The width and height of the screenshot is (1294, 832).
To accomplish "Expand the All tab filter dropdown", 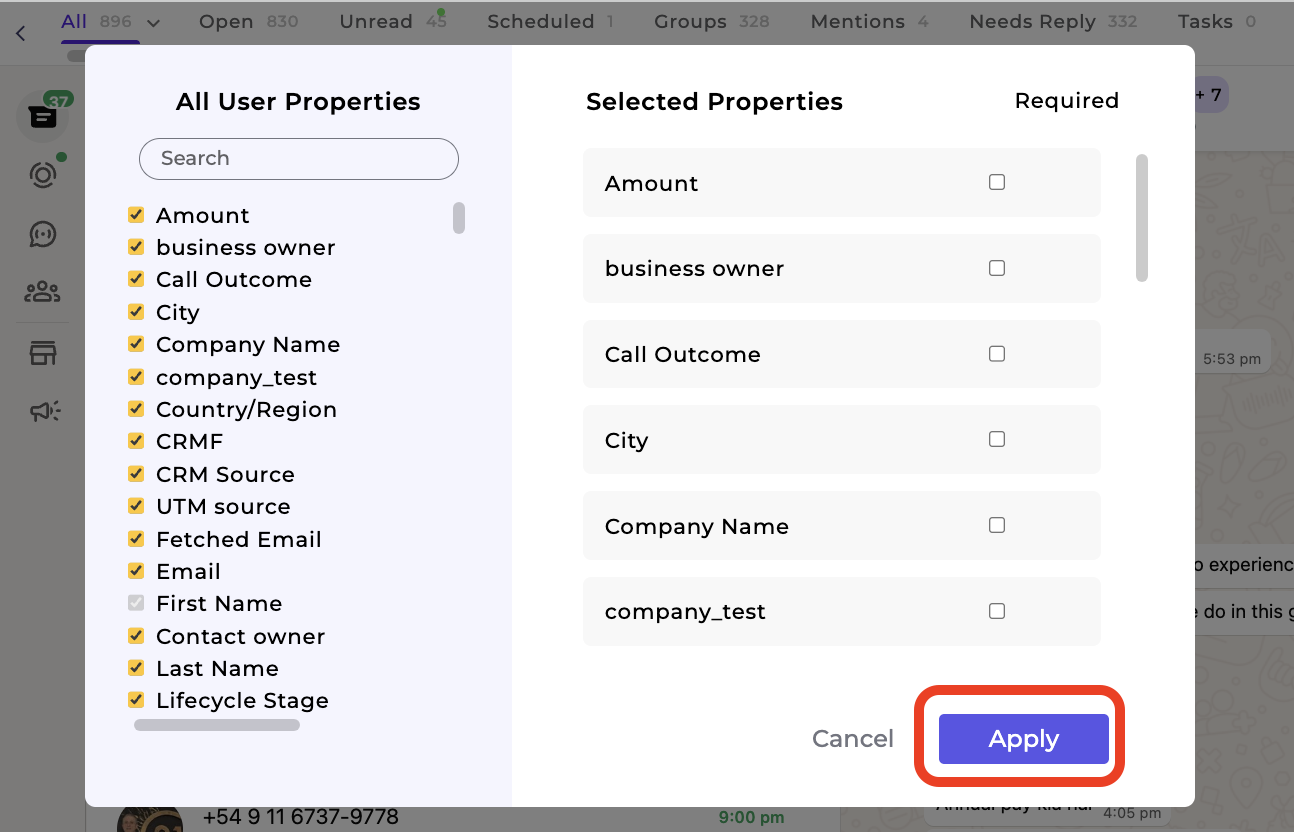I will pos(152,20).
